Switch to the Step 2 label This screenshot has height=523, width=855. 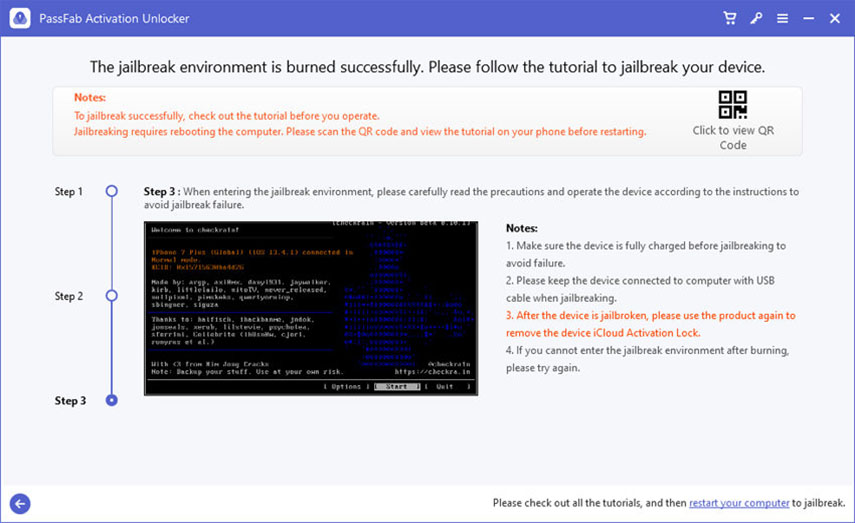69,296
